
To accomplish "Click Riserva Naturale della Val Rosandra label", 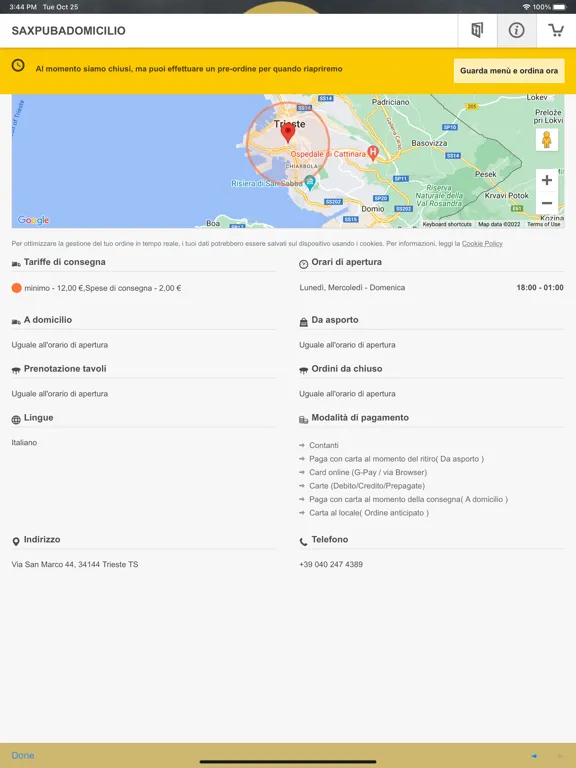I will click(439, 195).
